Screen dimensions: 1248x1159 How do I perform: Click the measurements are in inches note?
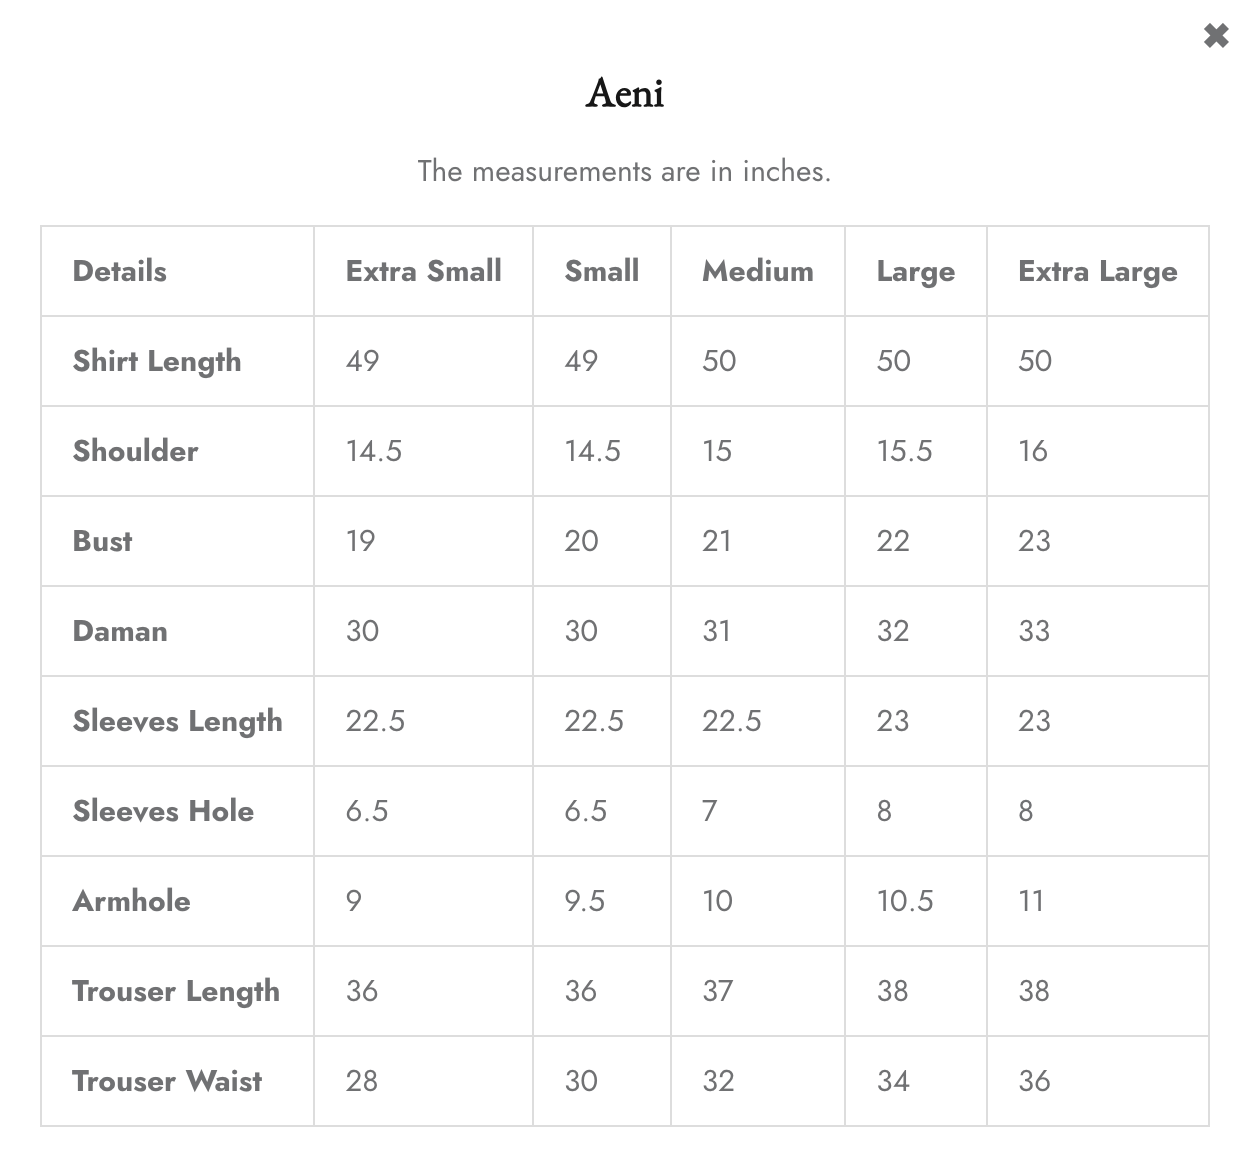pyautogui.click(x=624, y=171)
